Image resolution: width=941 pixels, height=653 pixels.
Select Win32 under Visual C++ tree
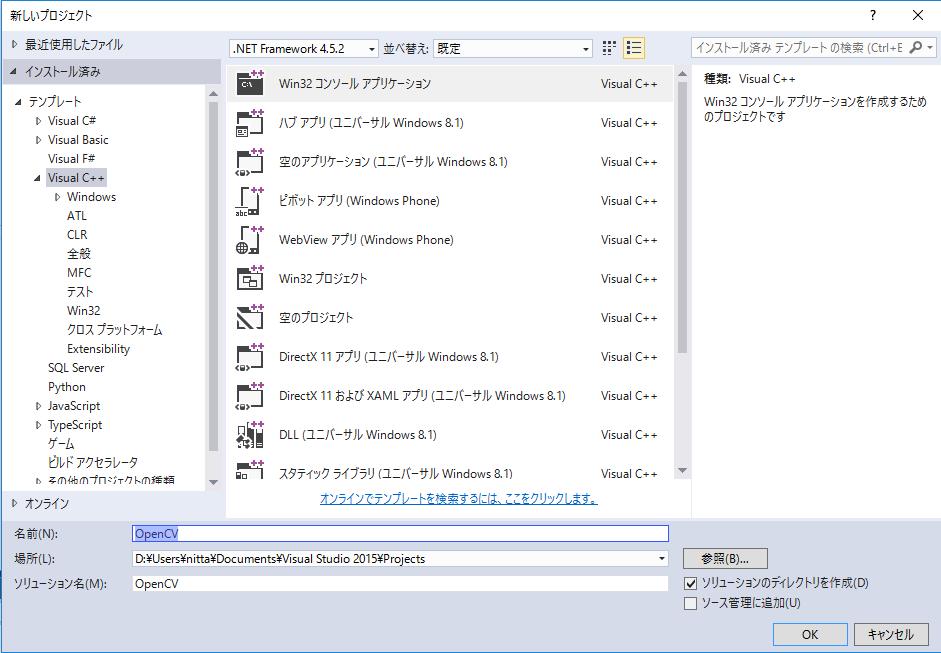pyautogui.click(x=83, y=311)
